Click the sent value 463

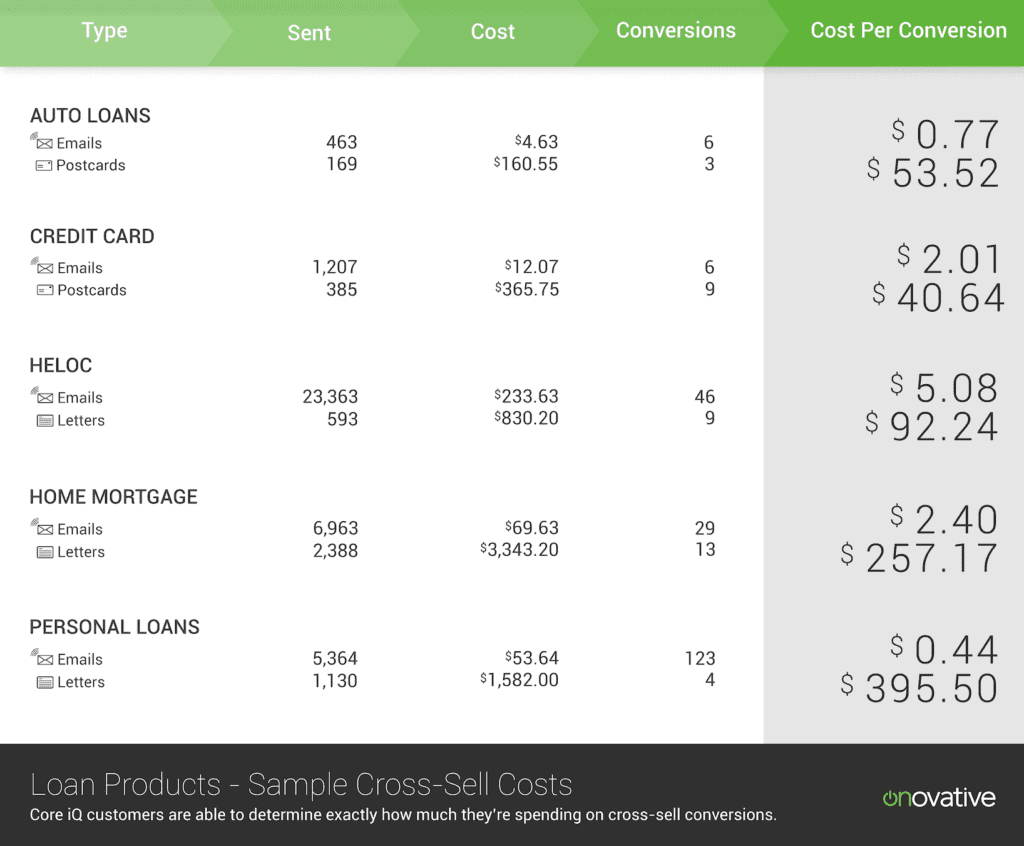tap(342, 142)
